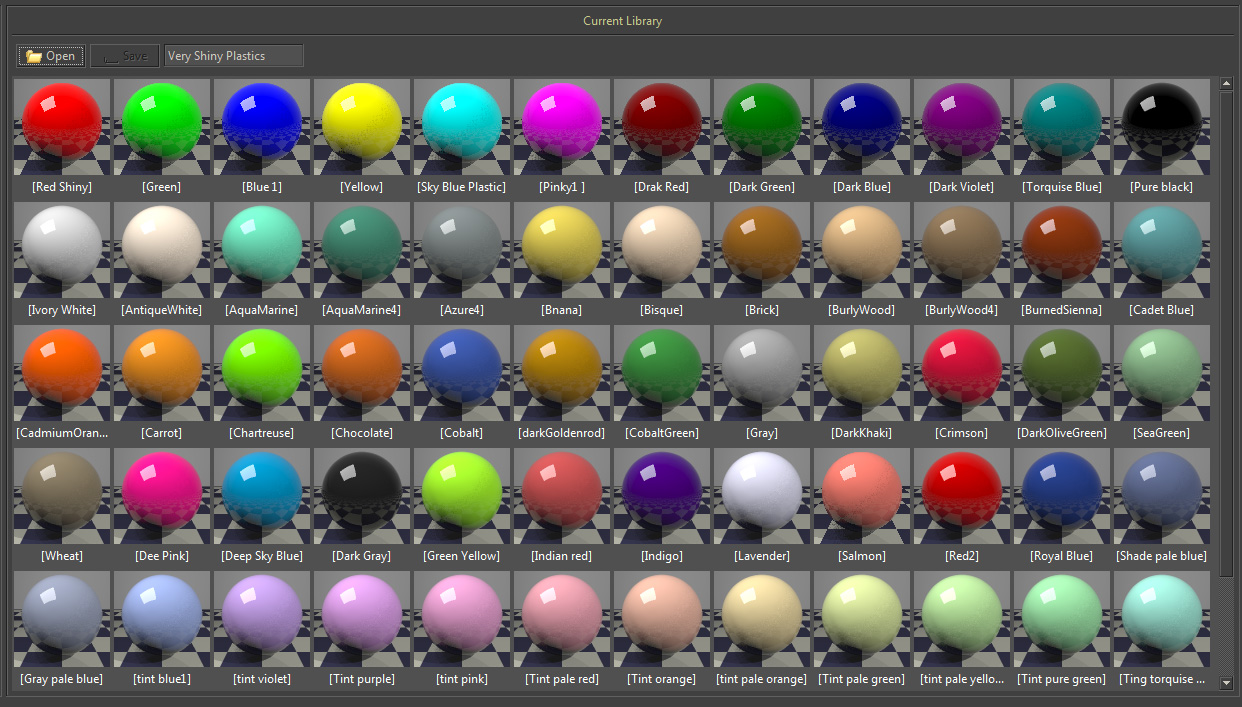Select the Torquise Blue material
The height and width of the screenshot is (707, 1242).
(1062, 127)
